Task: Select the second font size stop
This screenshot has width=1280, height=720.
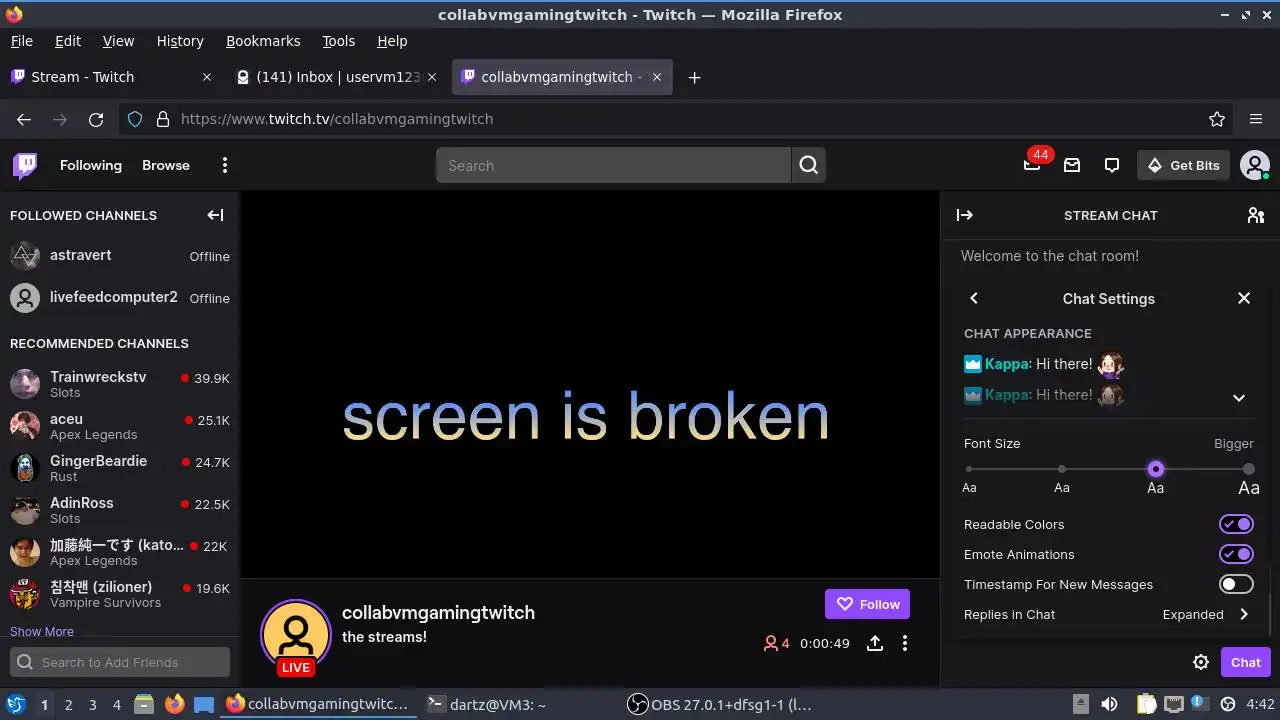Action: click(x=1062, y=469)
